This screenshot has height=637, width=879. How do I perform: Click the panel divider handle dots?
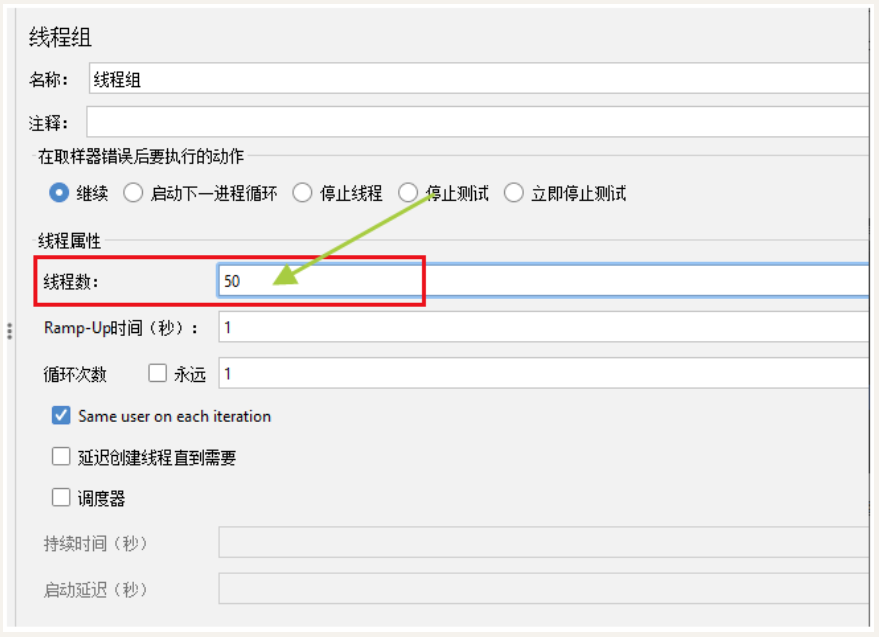(10, 331)
